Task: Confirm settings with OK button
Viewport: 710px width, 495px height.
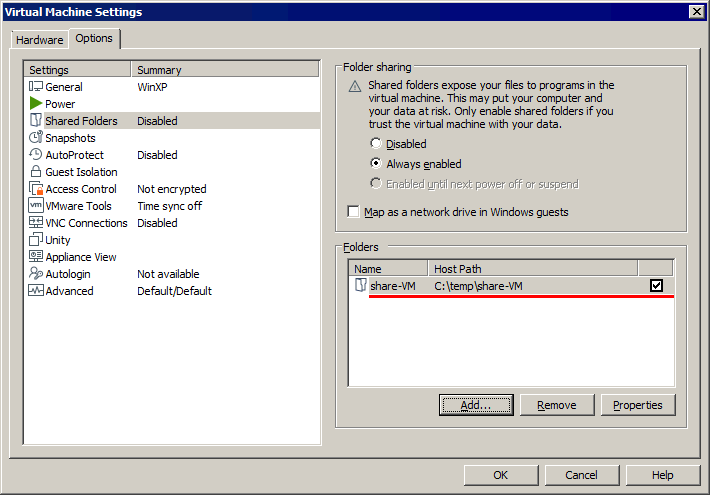Action: (x=501, y=475)
